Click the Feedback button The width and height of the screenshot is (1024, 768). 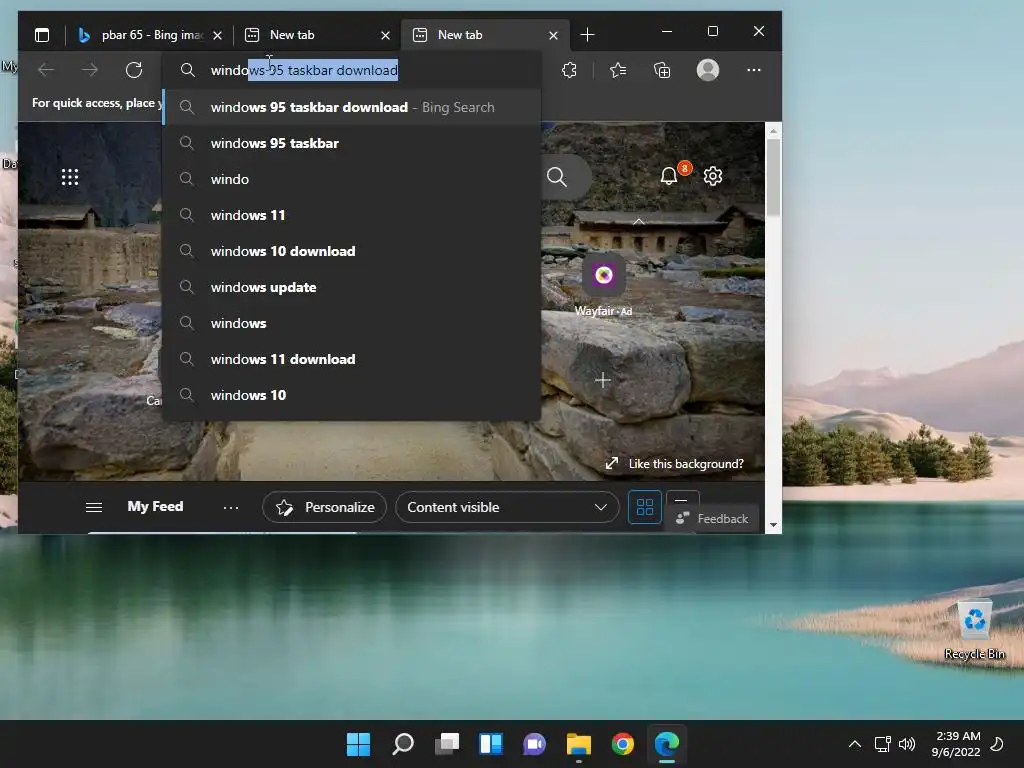point(713,519)
